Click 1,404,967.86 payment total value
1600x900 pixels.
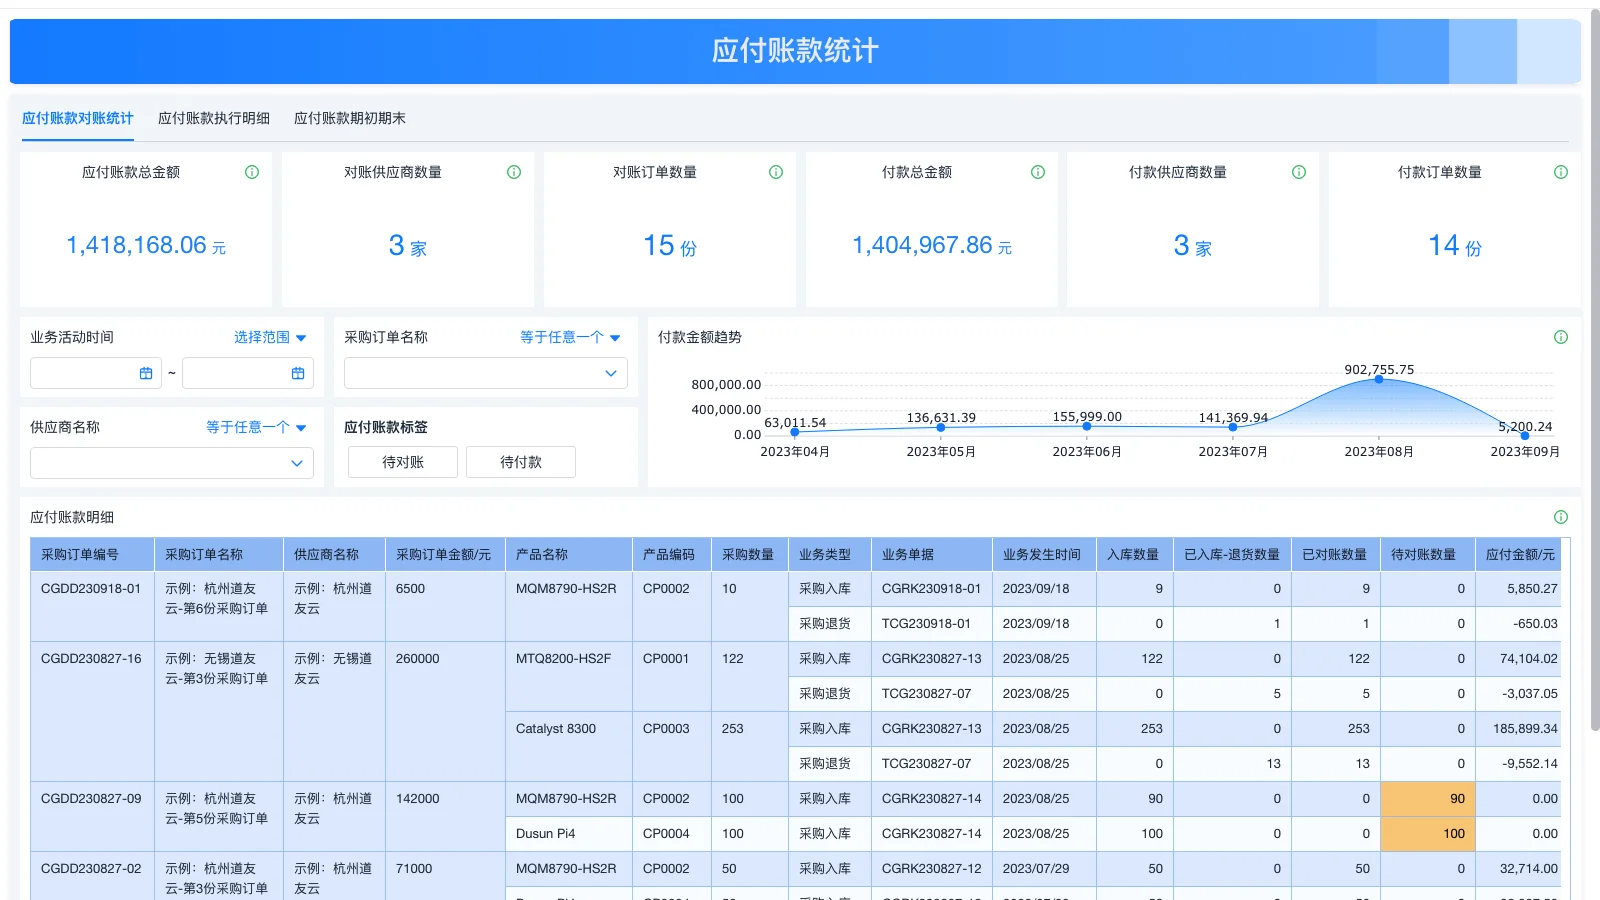pos(922,245)
